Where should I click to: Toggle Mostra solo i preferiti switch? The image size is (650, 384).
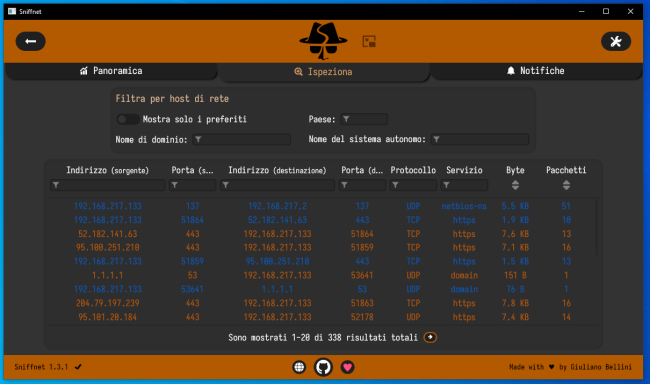(x=128, y=119)
